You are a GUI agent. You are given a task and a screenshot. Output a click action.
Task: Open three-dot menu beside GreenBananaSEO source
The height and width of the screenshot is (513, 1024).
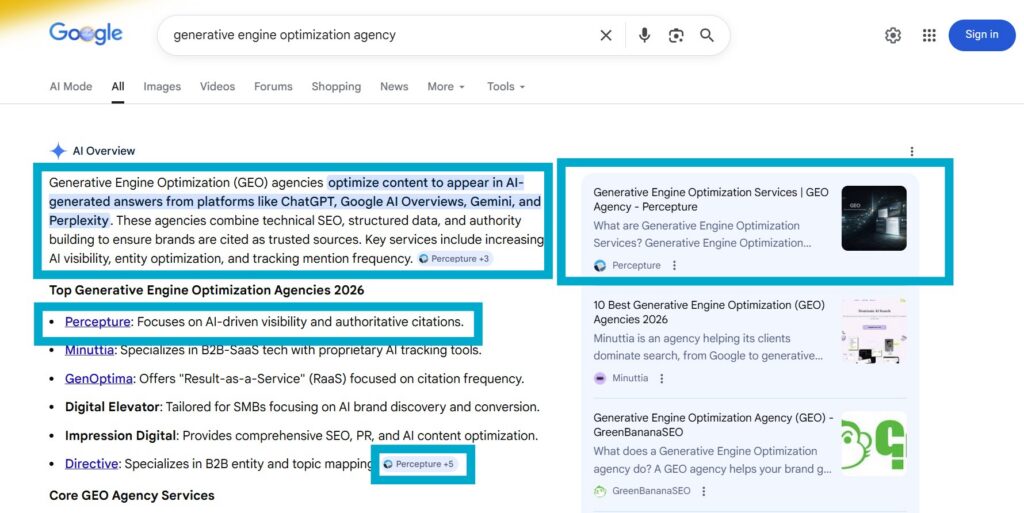[704, 491]
